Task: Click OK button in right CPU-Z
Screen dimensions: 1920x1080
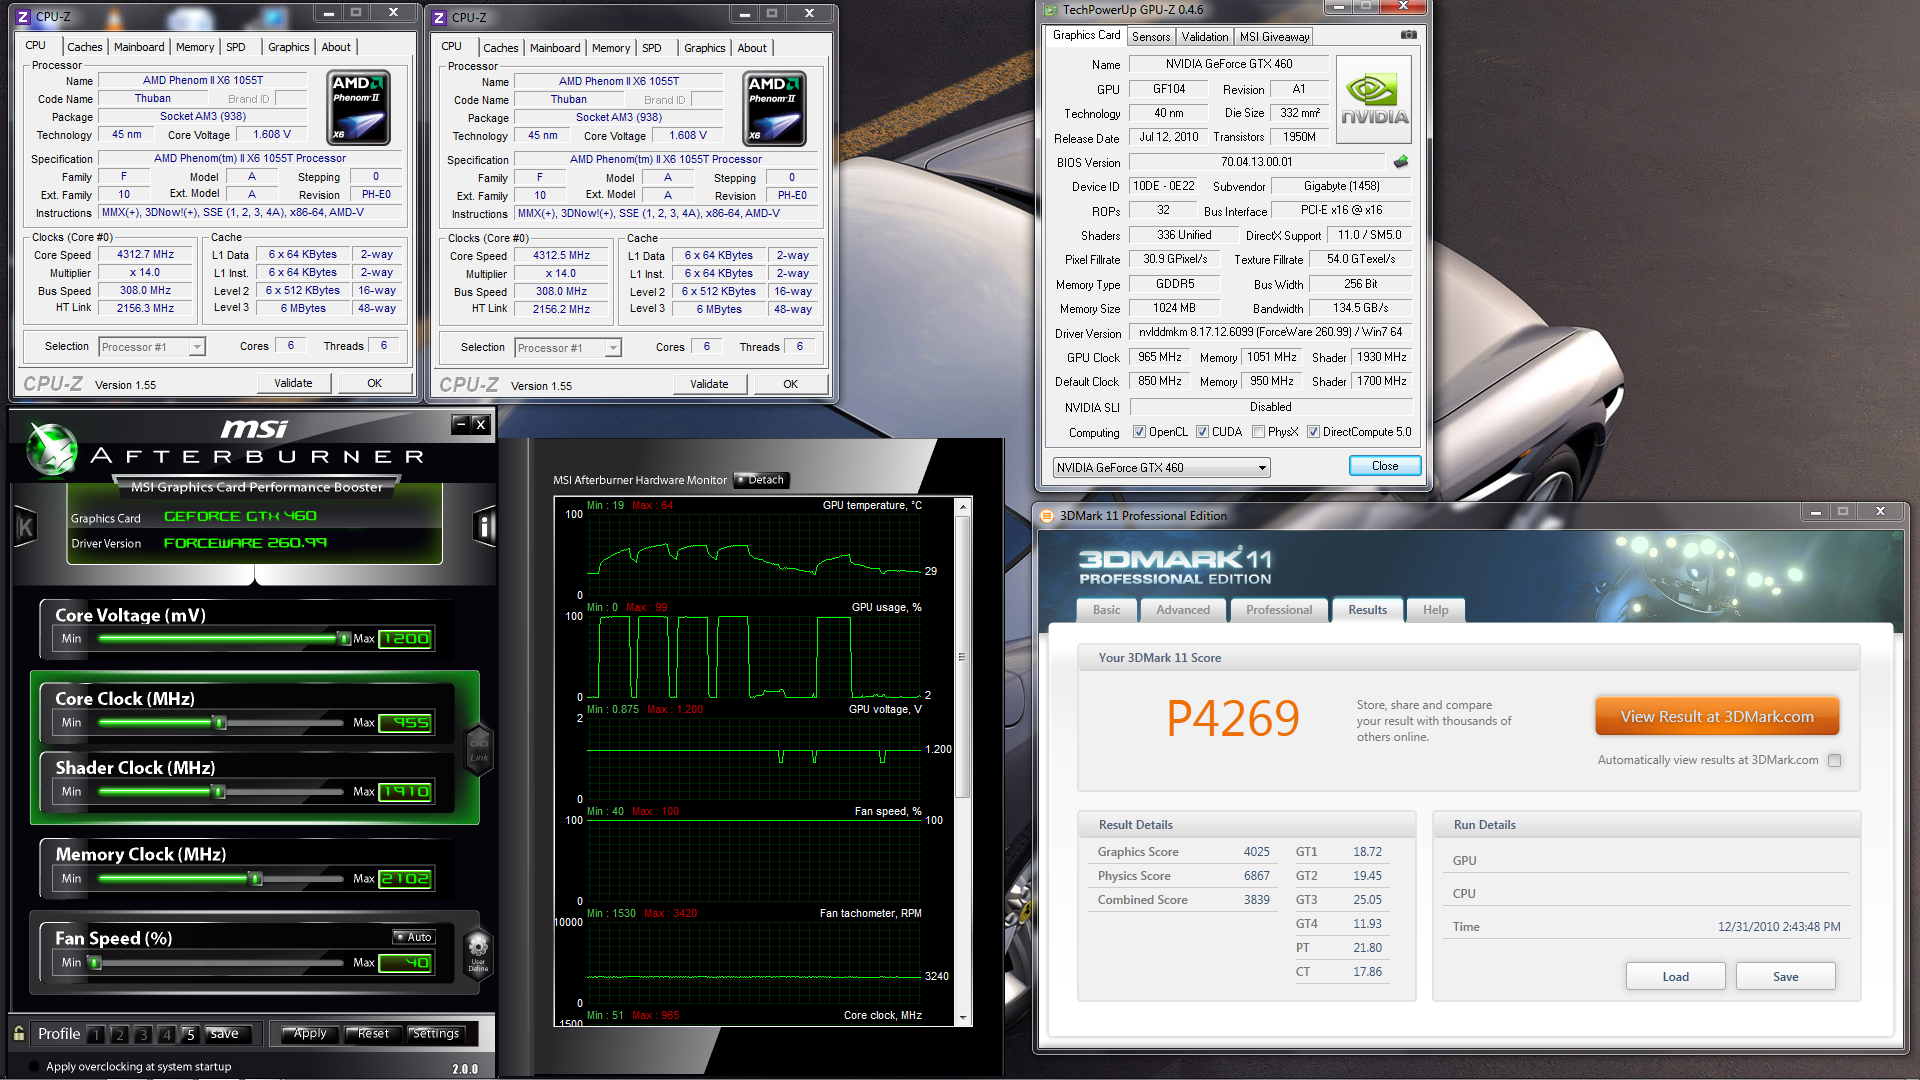Action: click(790, 384)
